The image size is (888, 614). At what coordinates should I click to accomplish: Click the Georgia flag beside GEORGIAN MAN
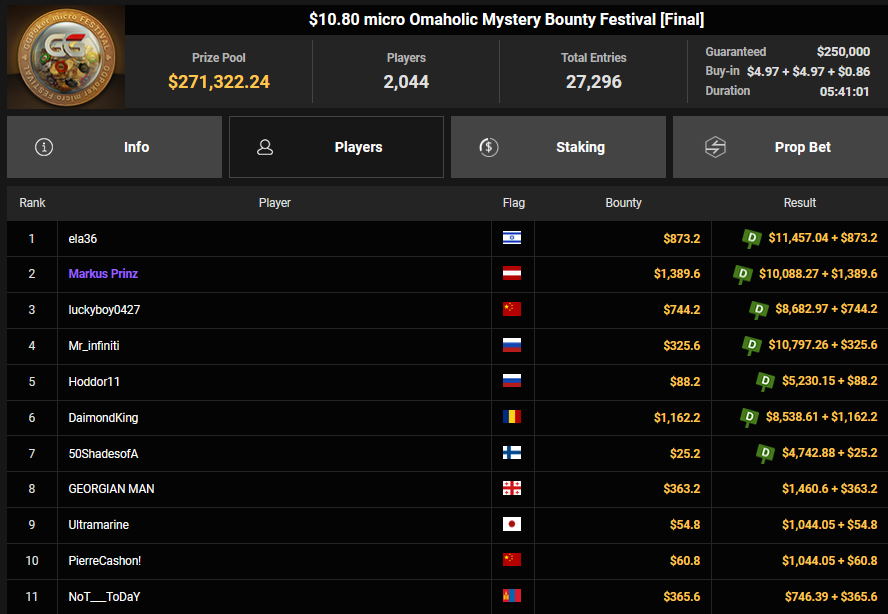pyautogui.click(x=512, y=489)
